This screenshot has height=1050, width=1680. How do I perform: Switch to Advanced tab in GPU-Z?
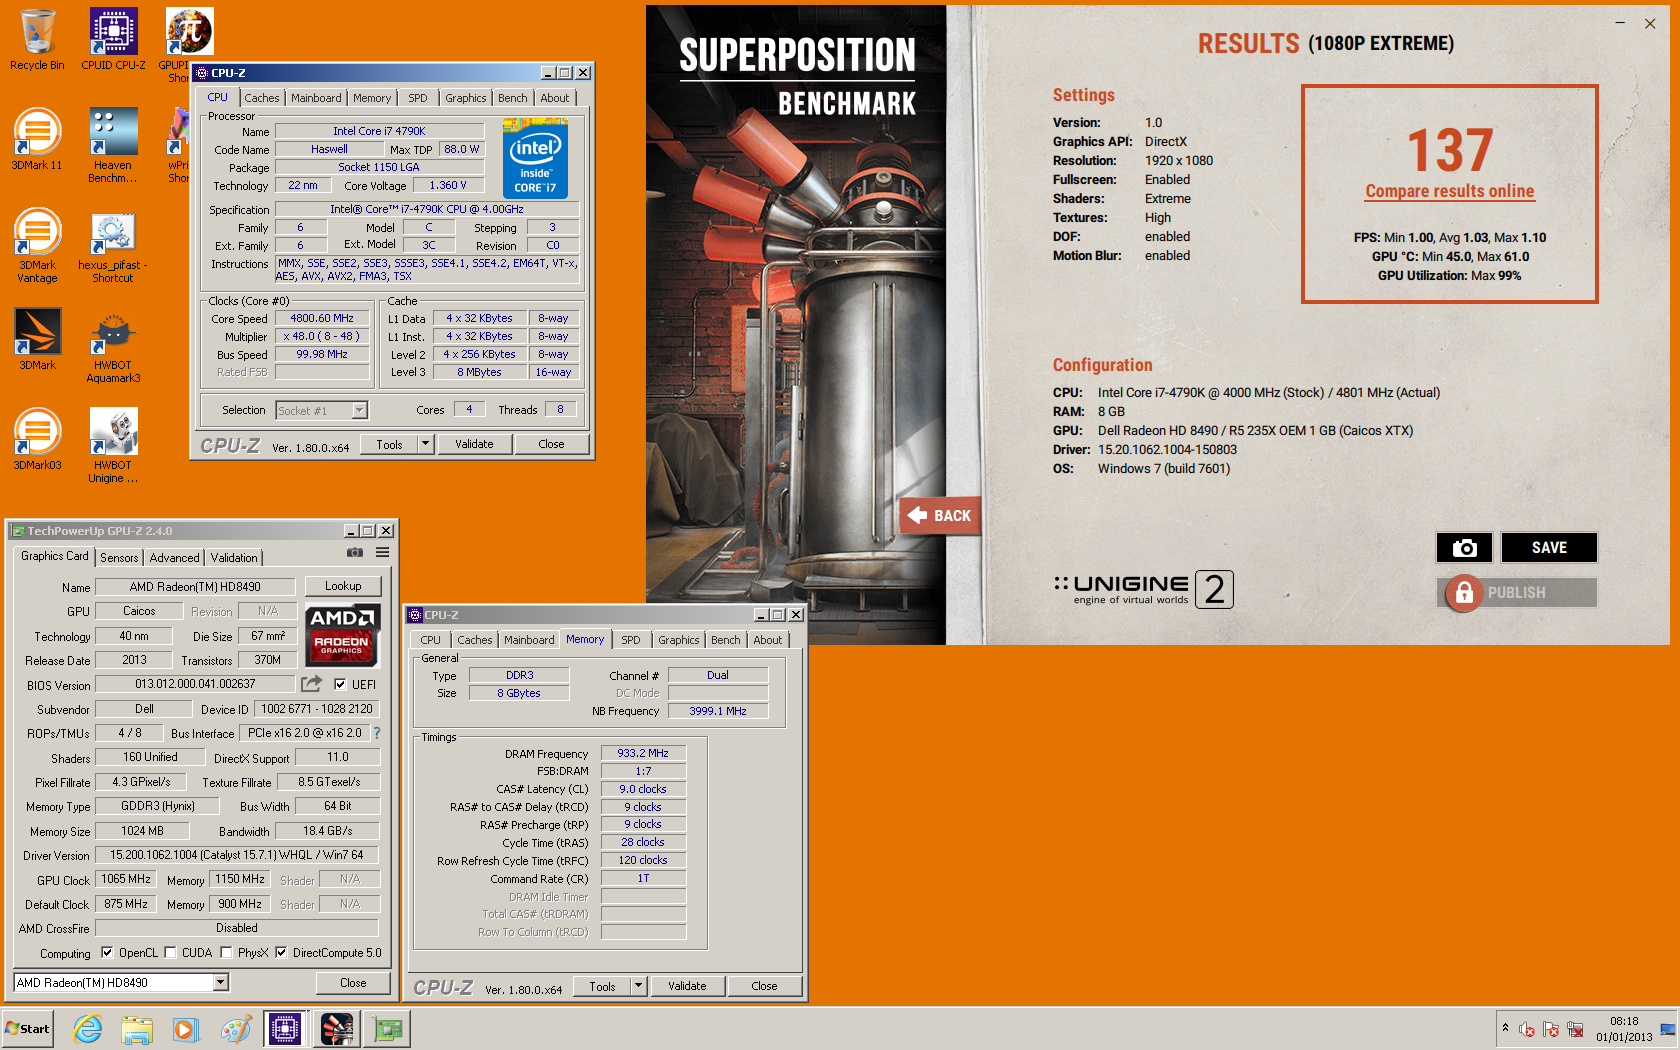coord(175,558)
